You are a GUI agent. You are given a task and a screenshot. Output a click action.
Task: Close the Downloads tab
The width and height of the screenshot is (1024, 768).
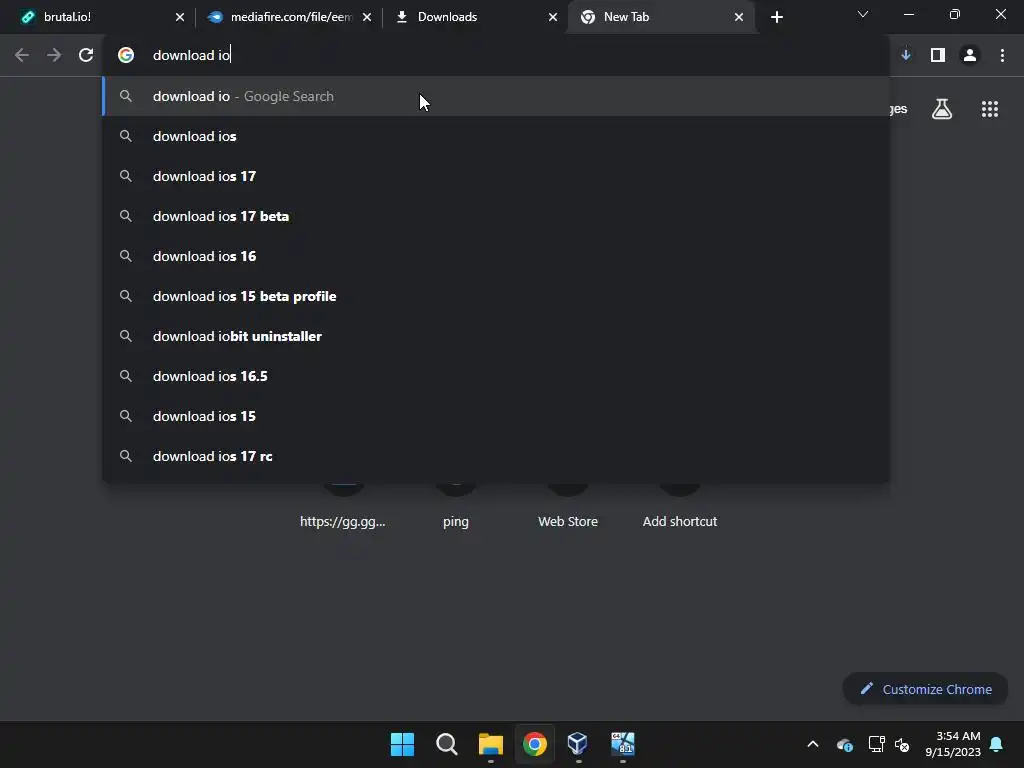553,17
